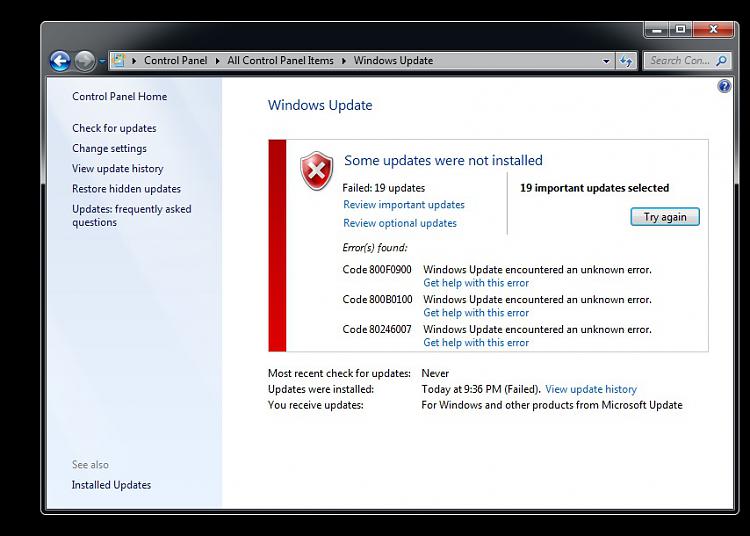750x536 pixels.
Task: Open Updates: frequently asked questions
Action: click(x=132, y=216)
